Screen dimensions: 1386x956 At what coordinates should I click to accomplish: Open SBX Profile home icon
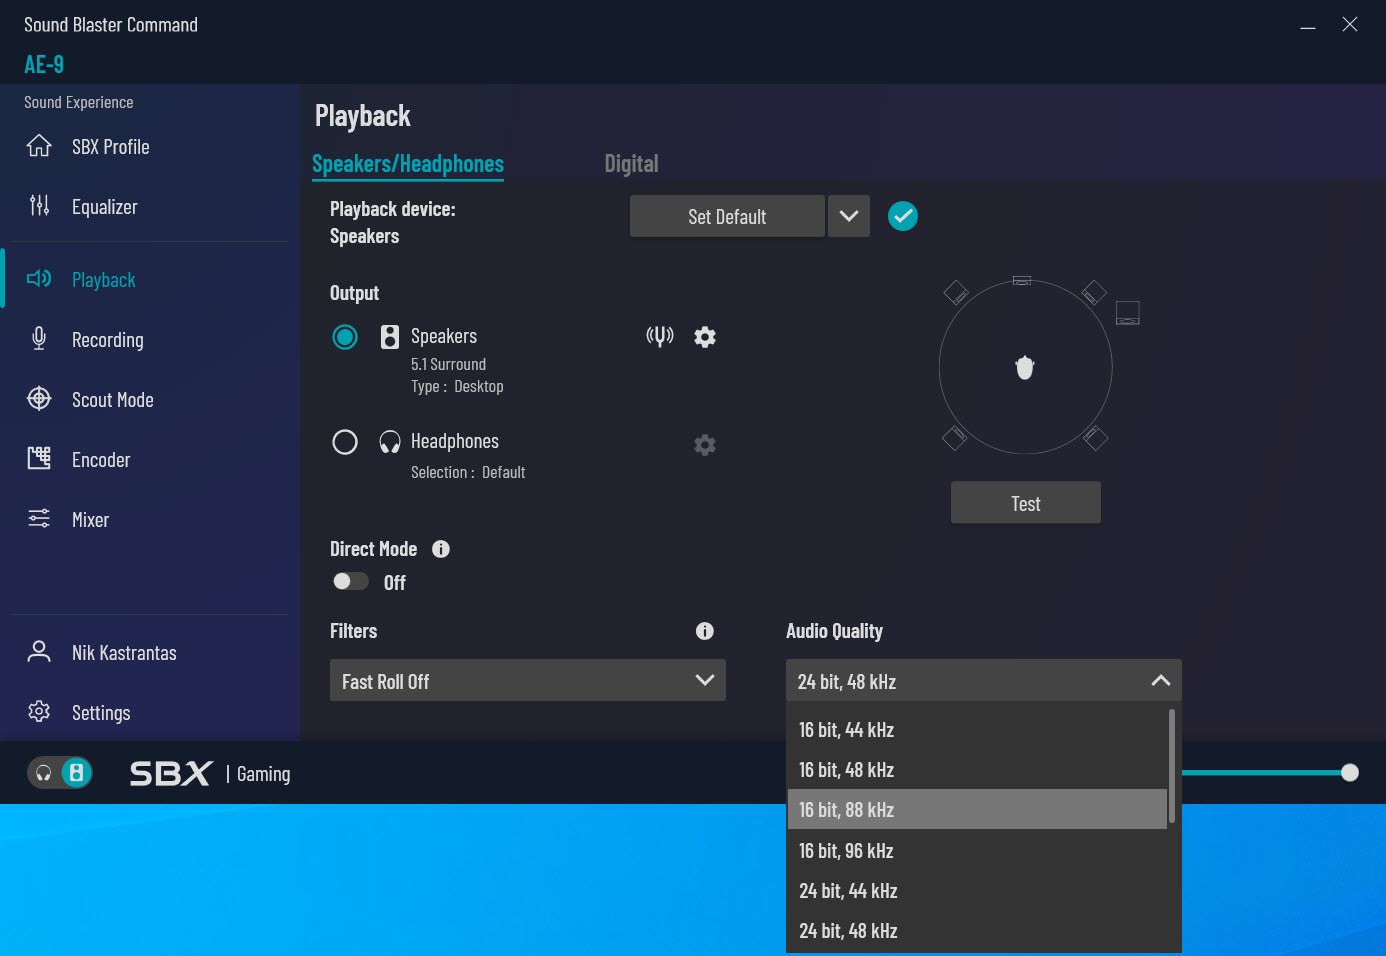tap(39, 146)
